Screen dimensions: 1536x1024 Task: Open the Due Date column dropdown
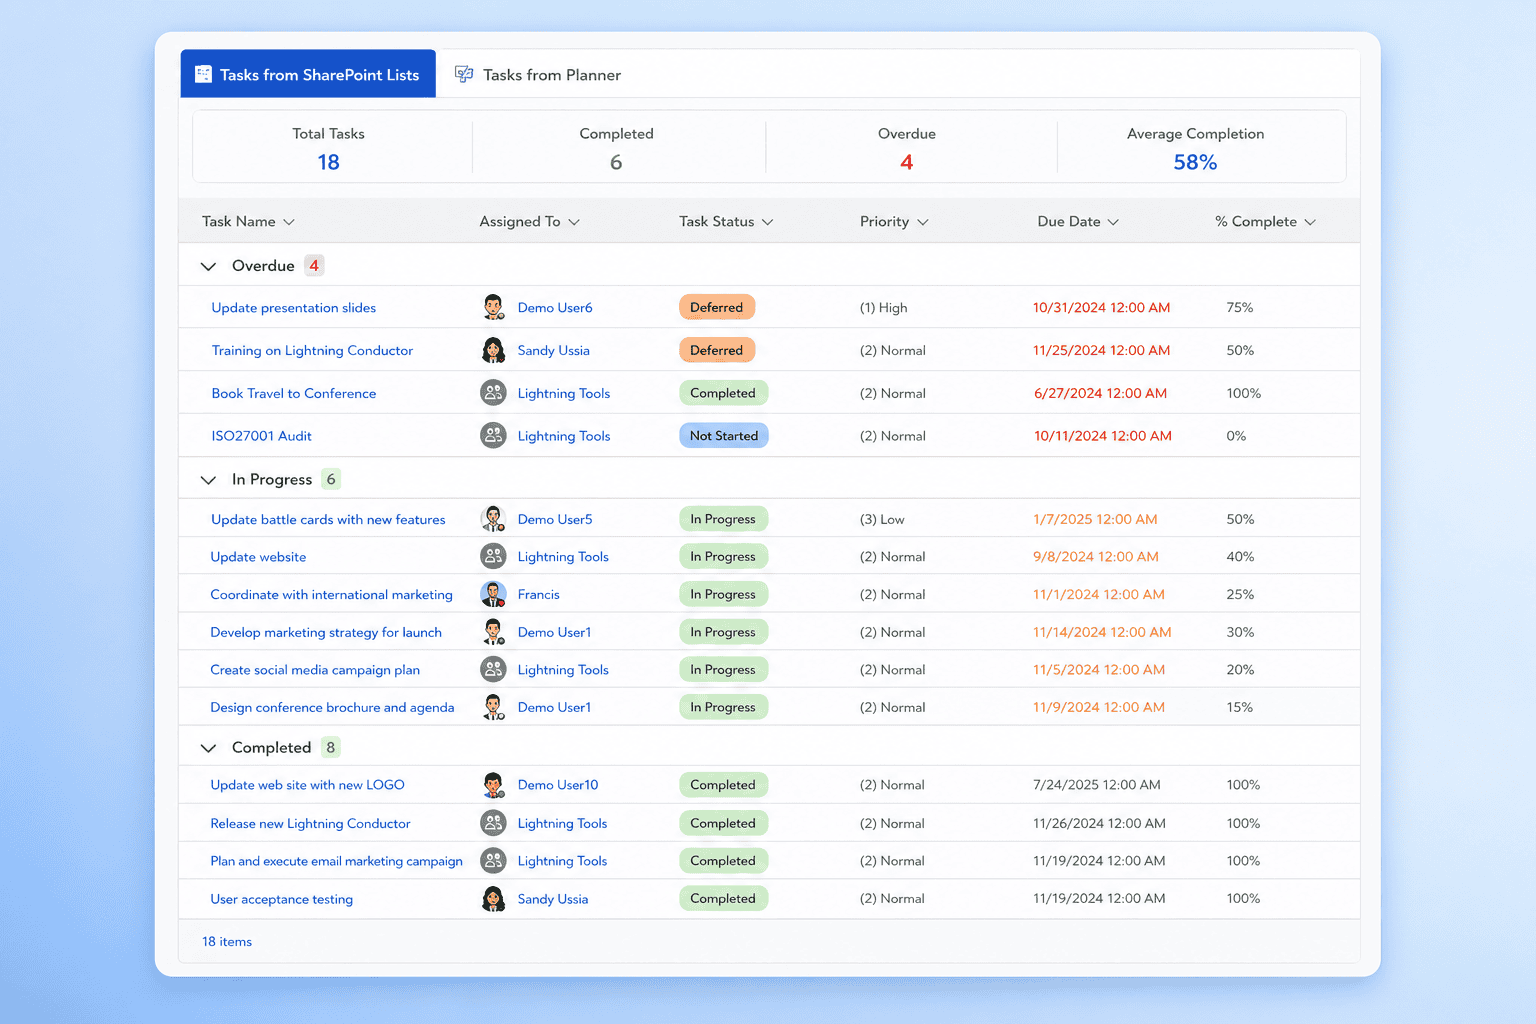coord(1113,222)
